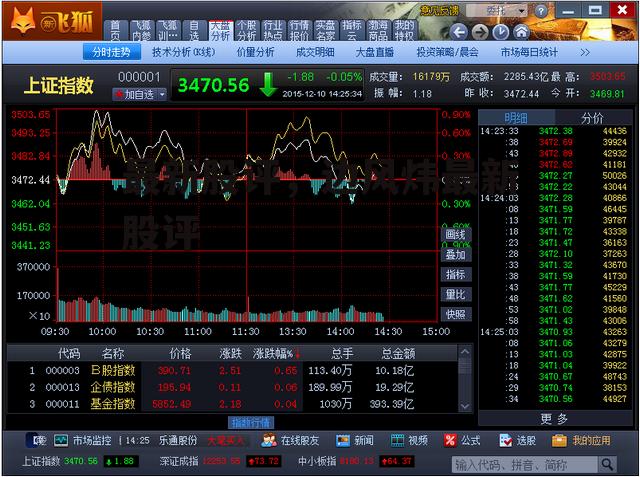Screen dimensions: 640x477
Task: Select the 基金指数 row
Action: pyautogui.click(x=233, y=404)
